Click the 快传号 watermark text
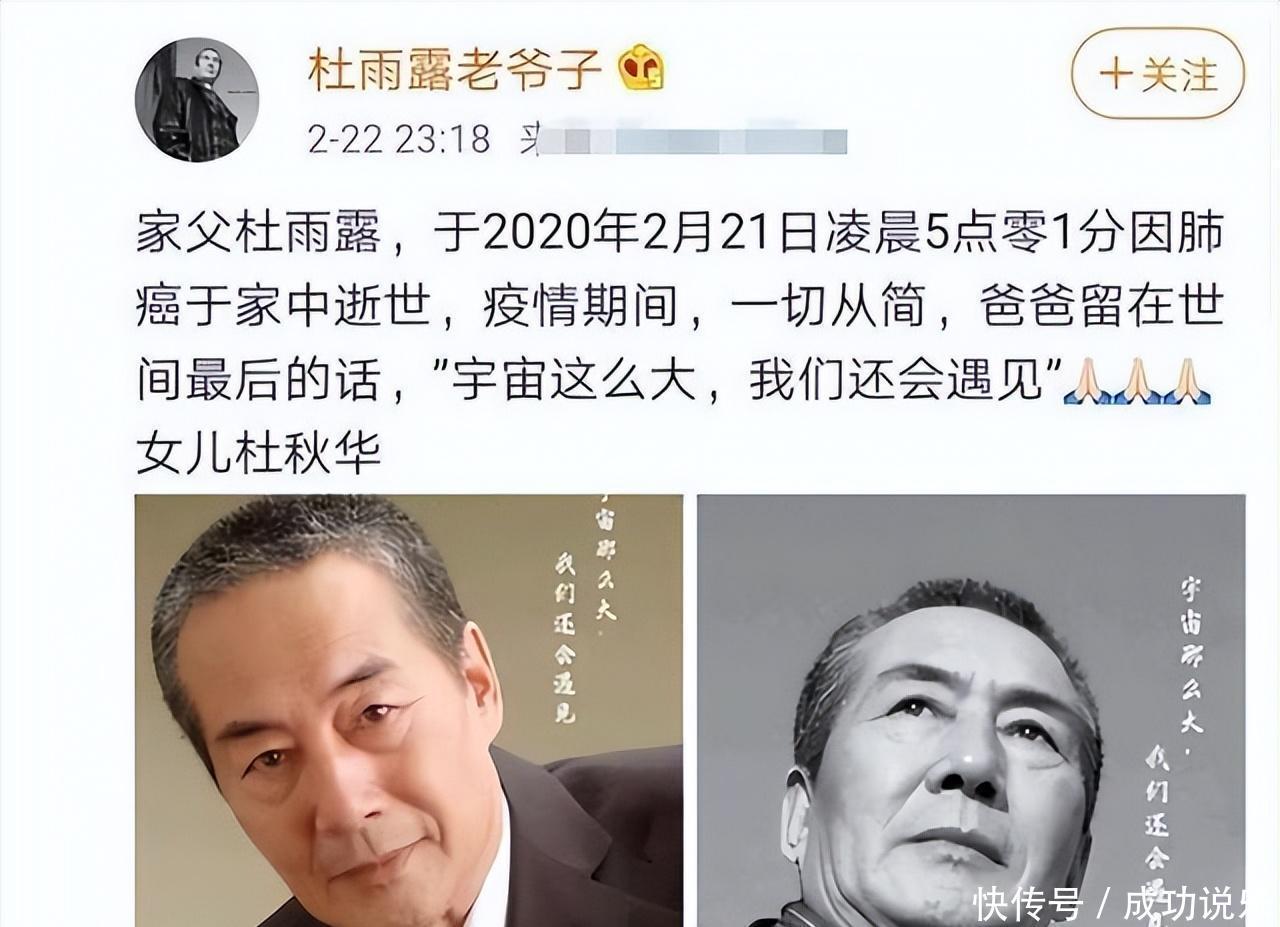 pos(1028,904)
